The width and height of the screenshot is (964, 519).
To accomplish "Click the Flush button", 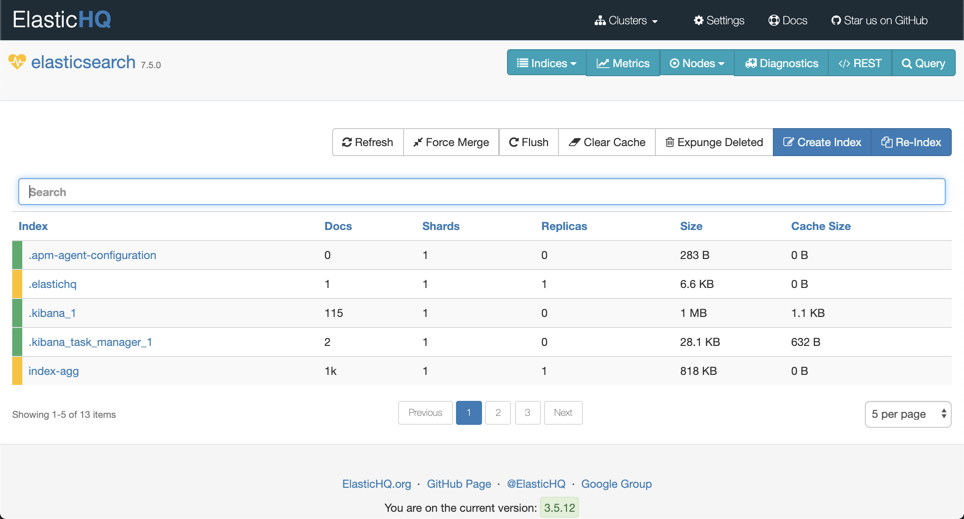I will [x=529, y=142].
